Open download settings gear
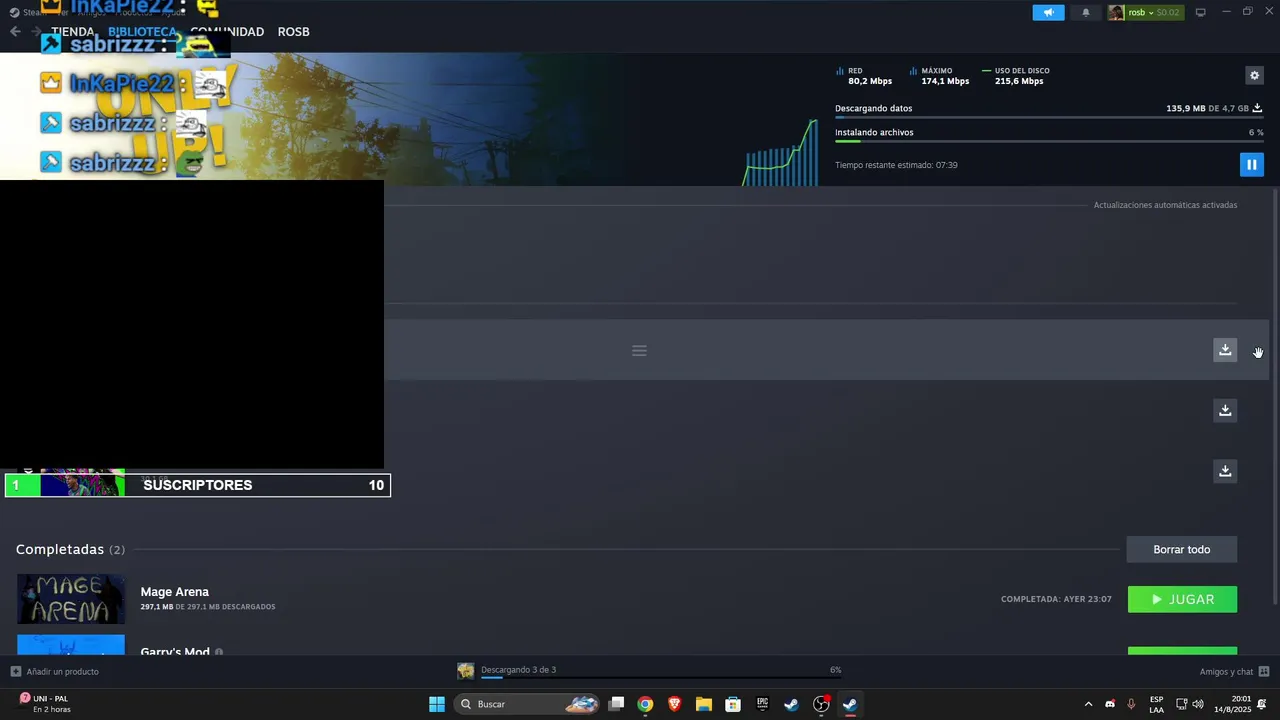Screen dimensions: 1280x720 [x=1254, y=75]
